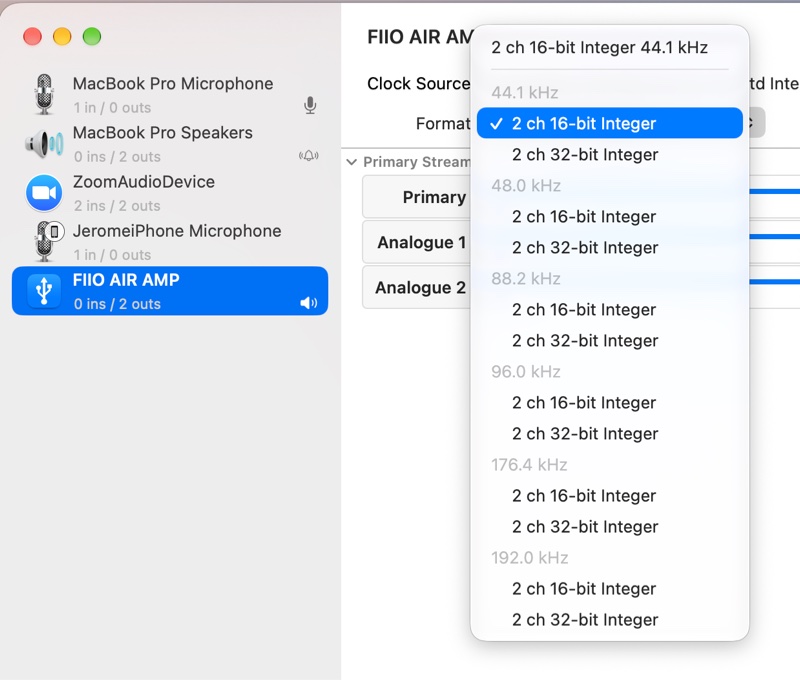The width and height of the screenshot is (800, 680).
Task: Adjust the Analogue 2 volume slider
Action: coord(774,282)
